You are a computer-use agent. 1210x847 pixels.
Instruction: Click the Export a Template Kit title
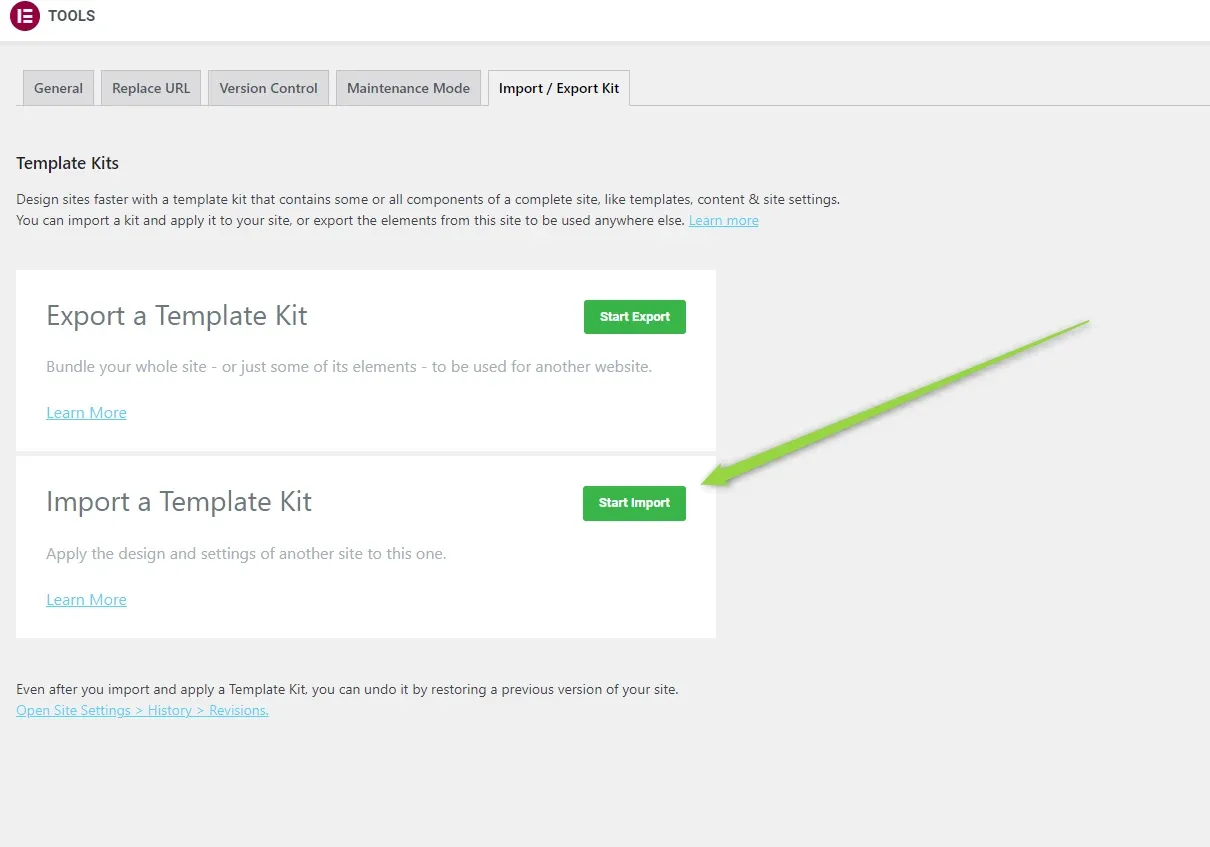coord(177,316)
